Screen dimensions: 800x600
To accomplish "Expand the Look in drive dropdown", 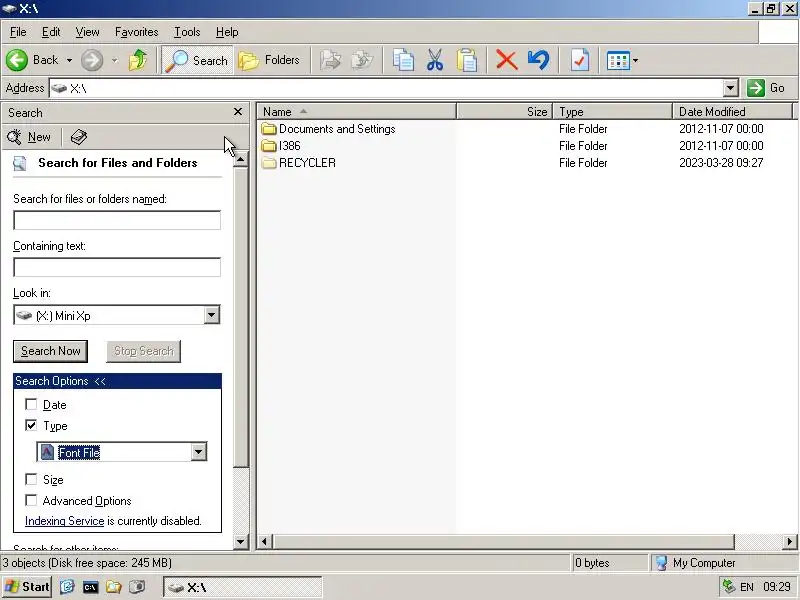I will coord(212,315).
